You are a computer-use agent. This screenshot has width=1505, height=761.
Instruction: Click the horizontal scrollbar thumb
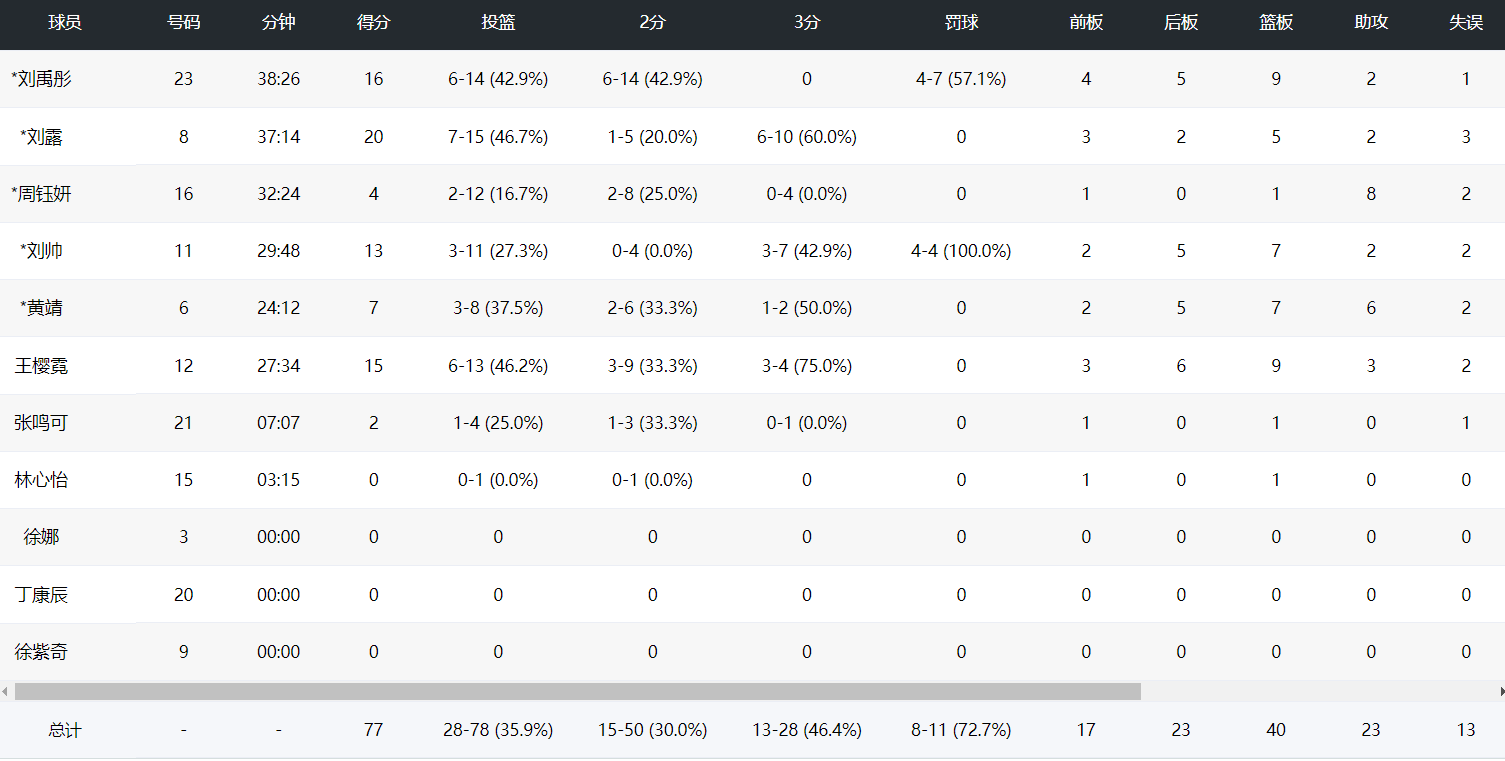(x=577, y=691)
